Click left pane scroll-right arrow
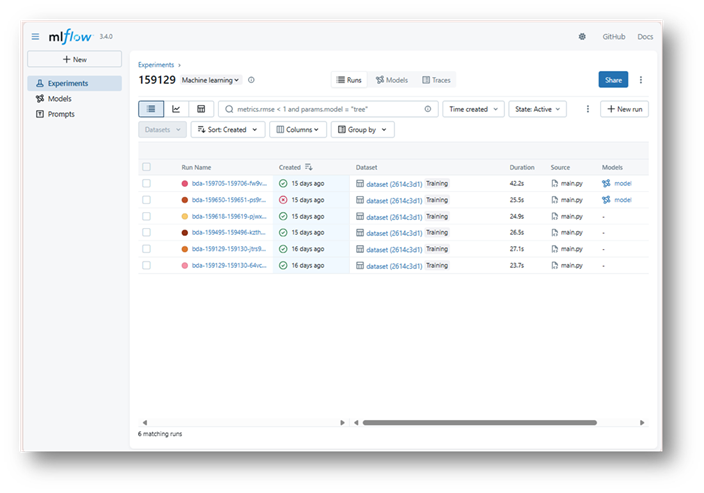This screenshot has height=493, width=704. [342, 423]
